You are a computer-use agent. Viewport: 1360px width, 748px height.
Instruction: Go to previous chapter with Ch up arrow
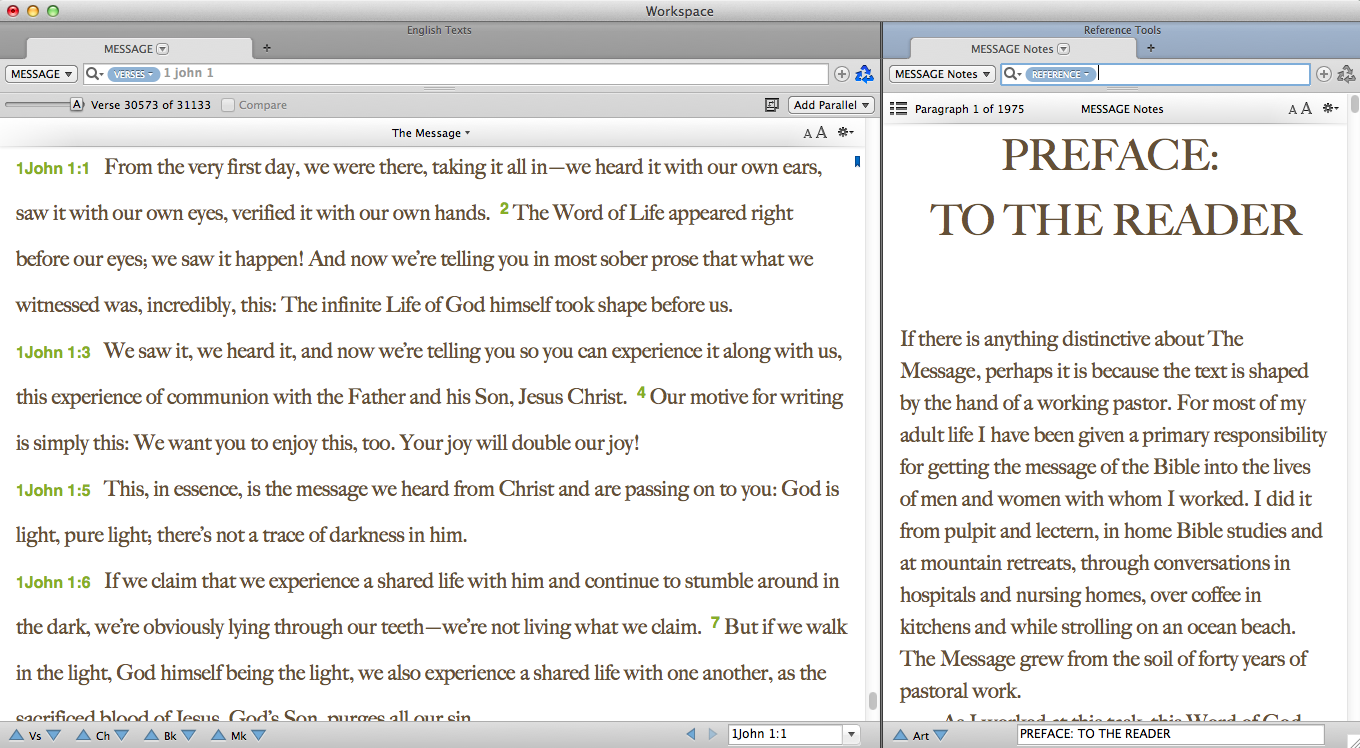[x=84, y=735]
